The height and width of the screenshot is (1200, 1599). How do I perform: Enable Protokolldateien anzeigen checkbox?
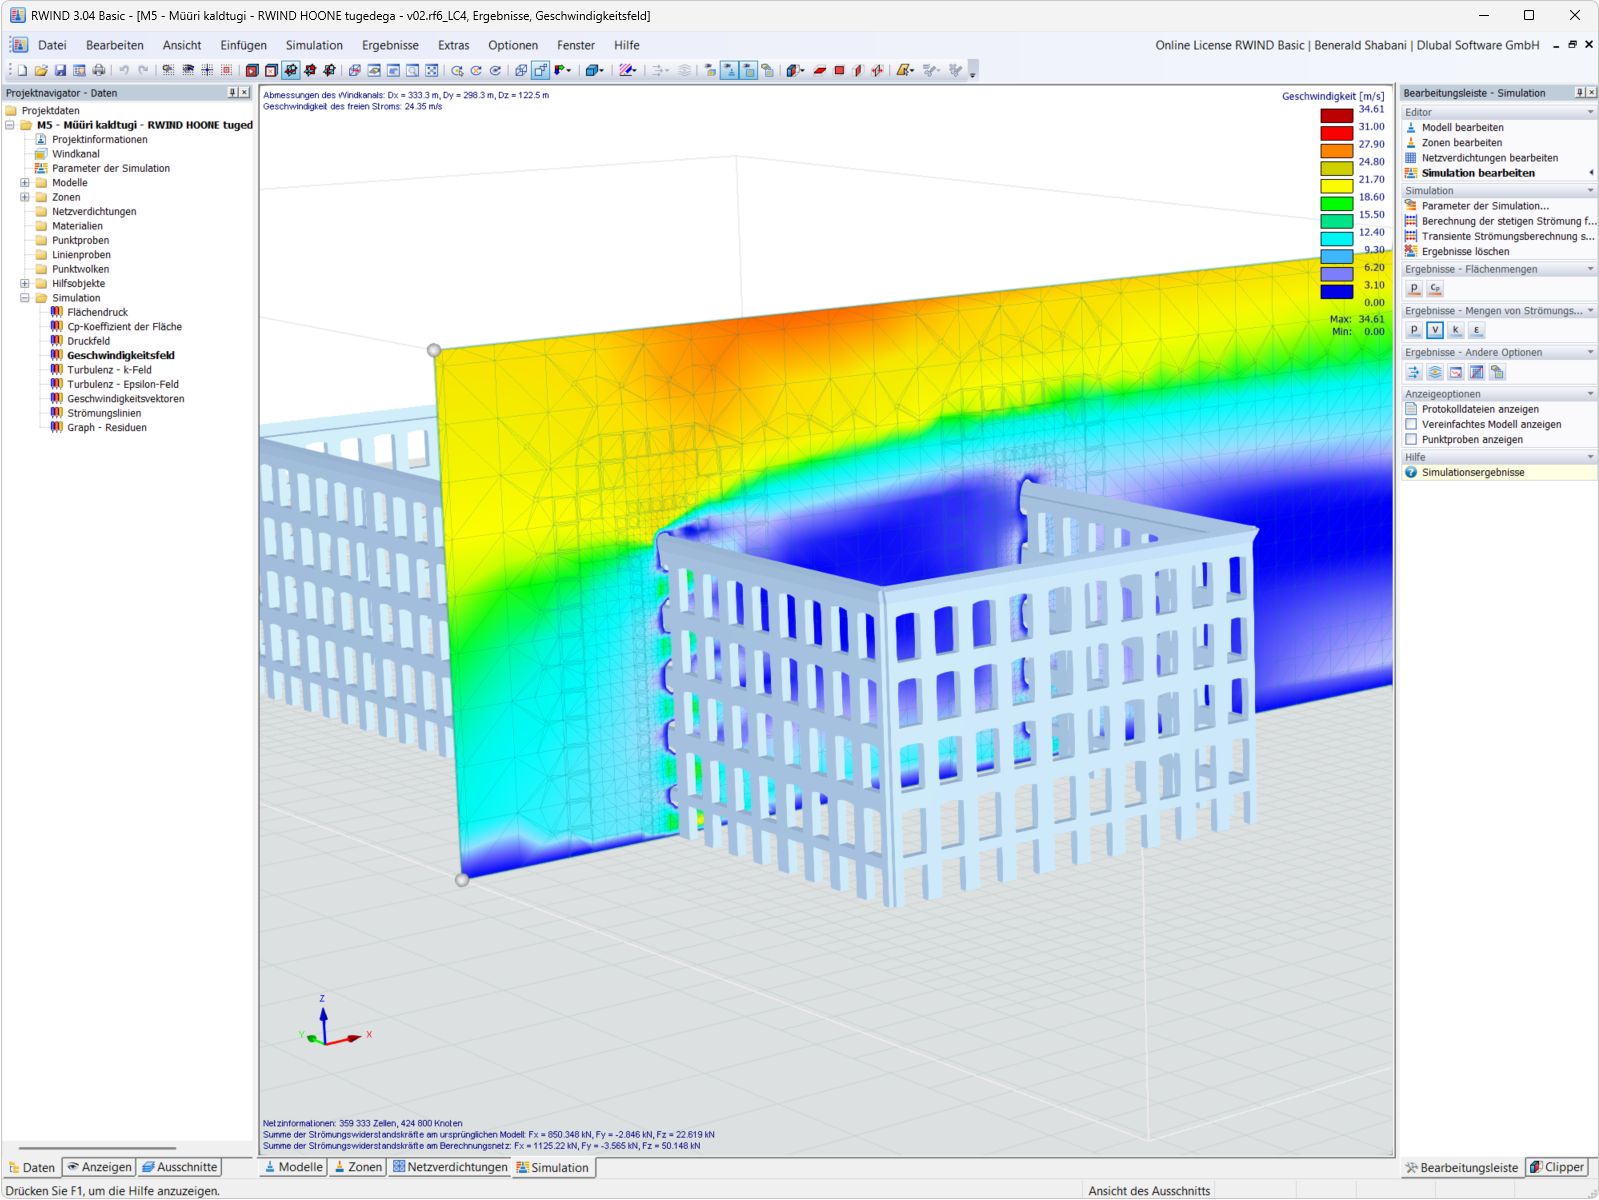pos(1411,409)
